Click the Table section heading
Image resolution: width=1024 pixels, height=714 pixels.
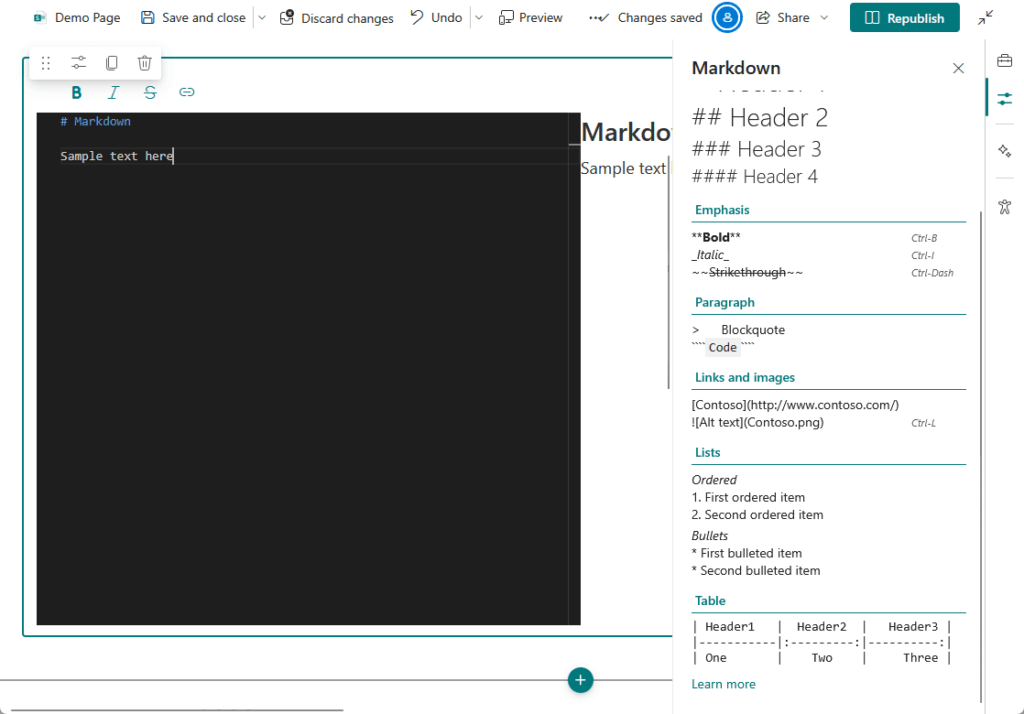click(710, 601)
